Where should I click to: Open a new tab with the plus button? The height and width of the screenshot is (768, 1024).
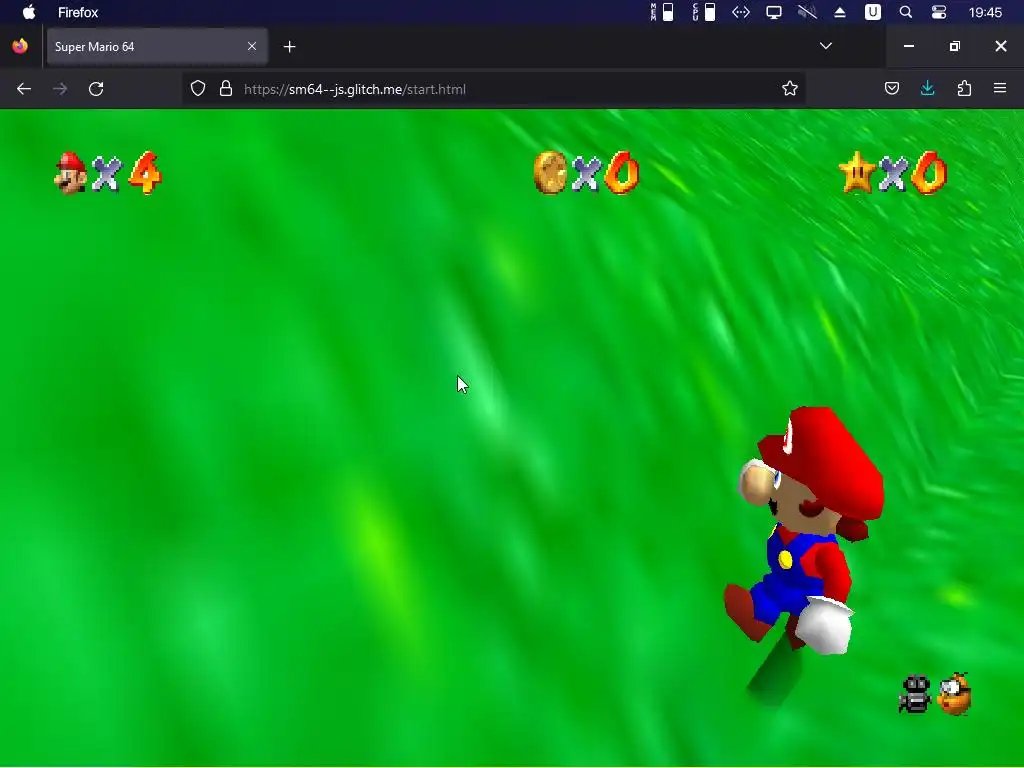(x=290, y=46)
